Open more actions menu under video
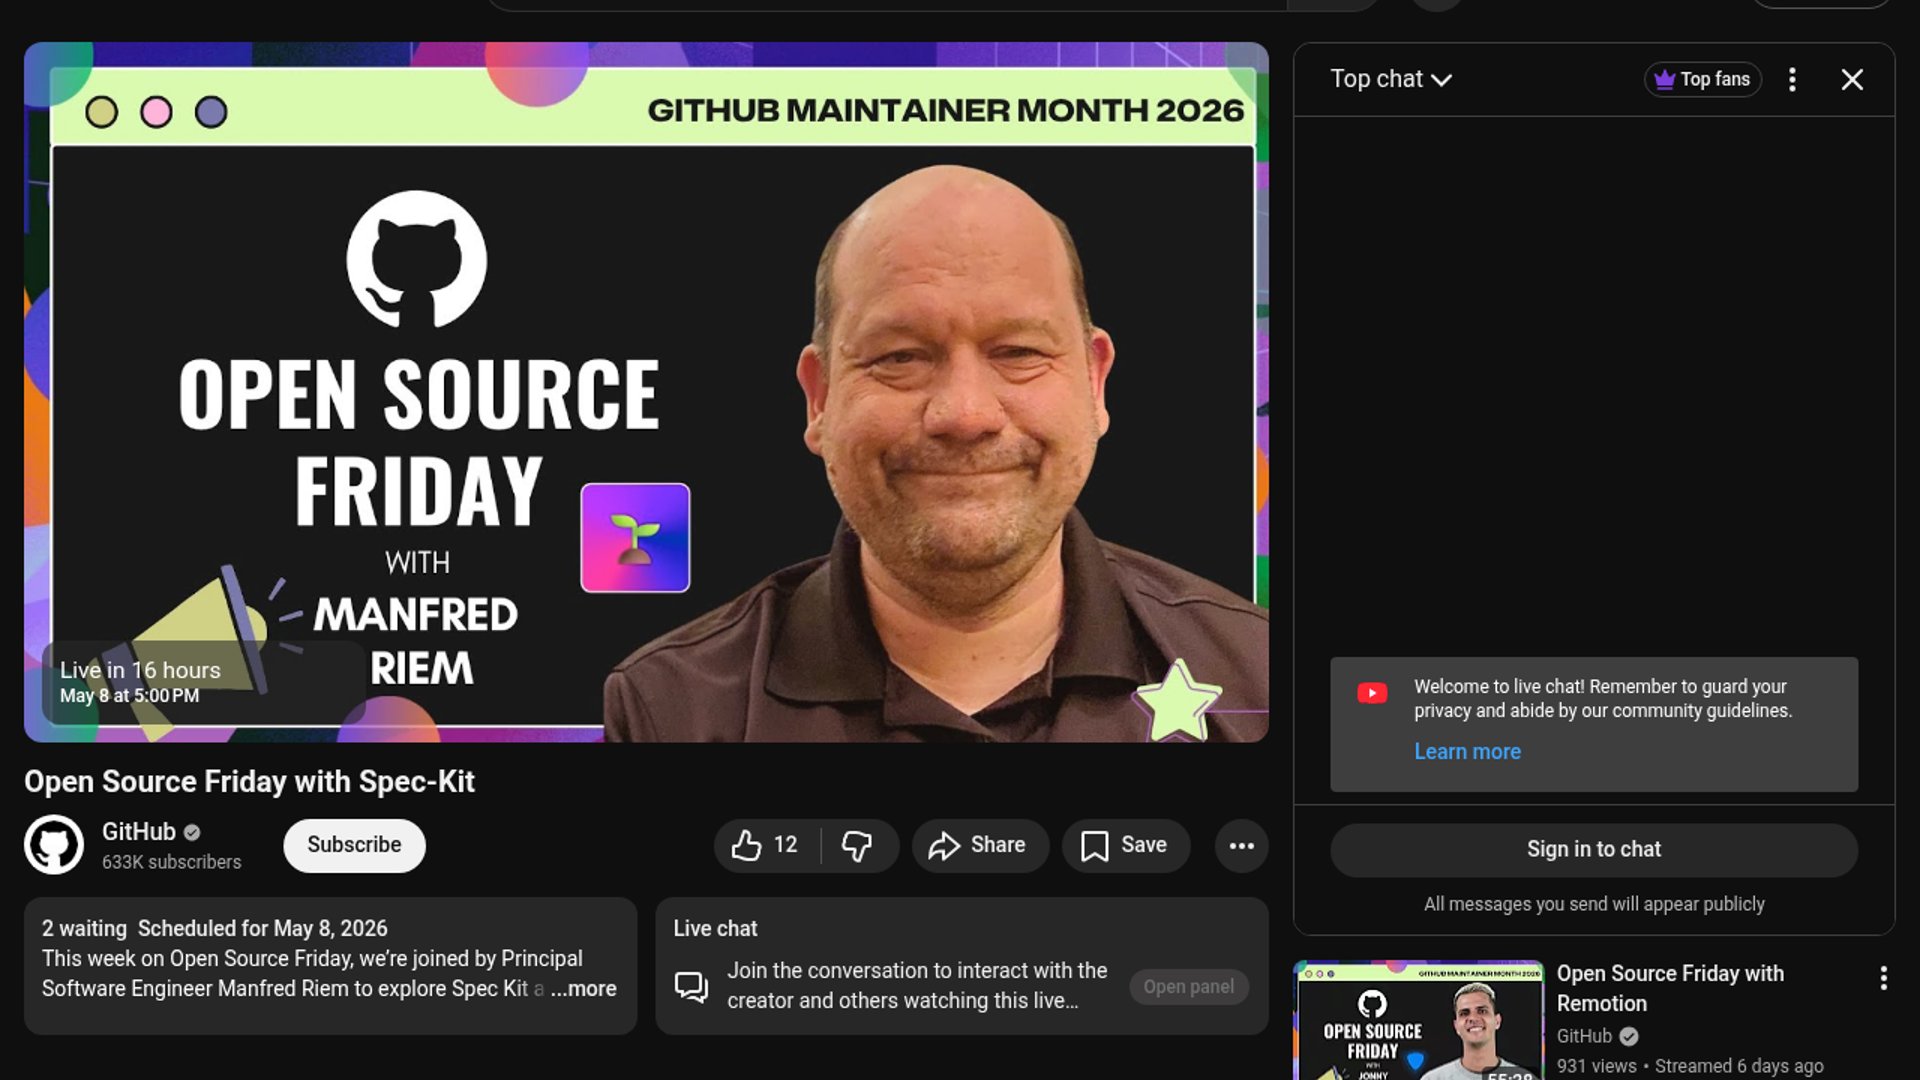Image resolution: width=1920 pixels, height=1080 pixels. click(x=1241, y=846)
